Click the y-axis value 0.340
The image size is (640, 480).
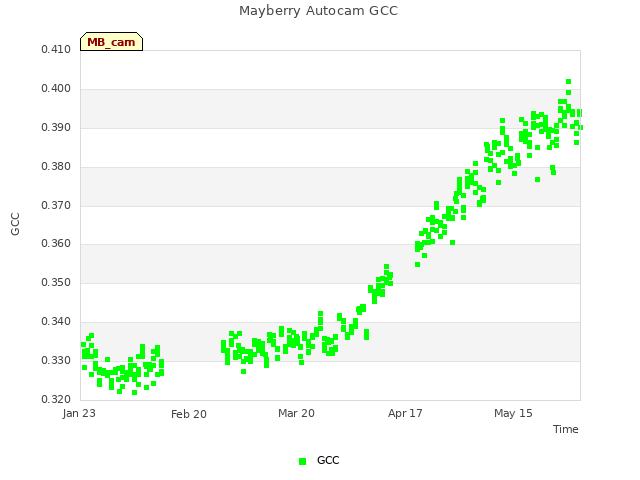click(x=56, y=322)
